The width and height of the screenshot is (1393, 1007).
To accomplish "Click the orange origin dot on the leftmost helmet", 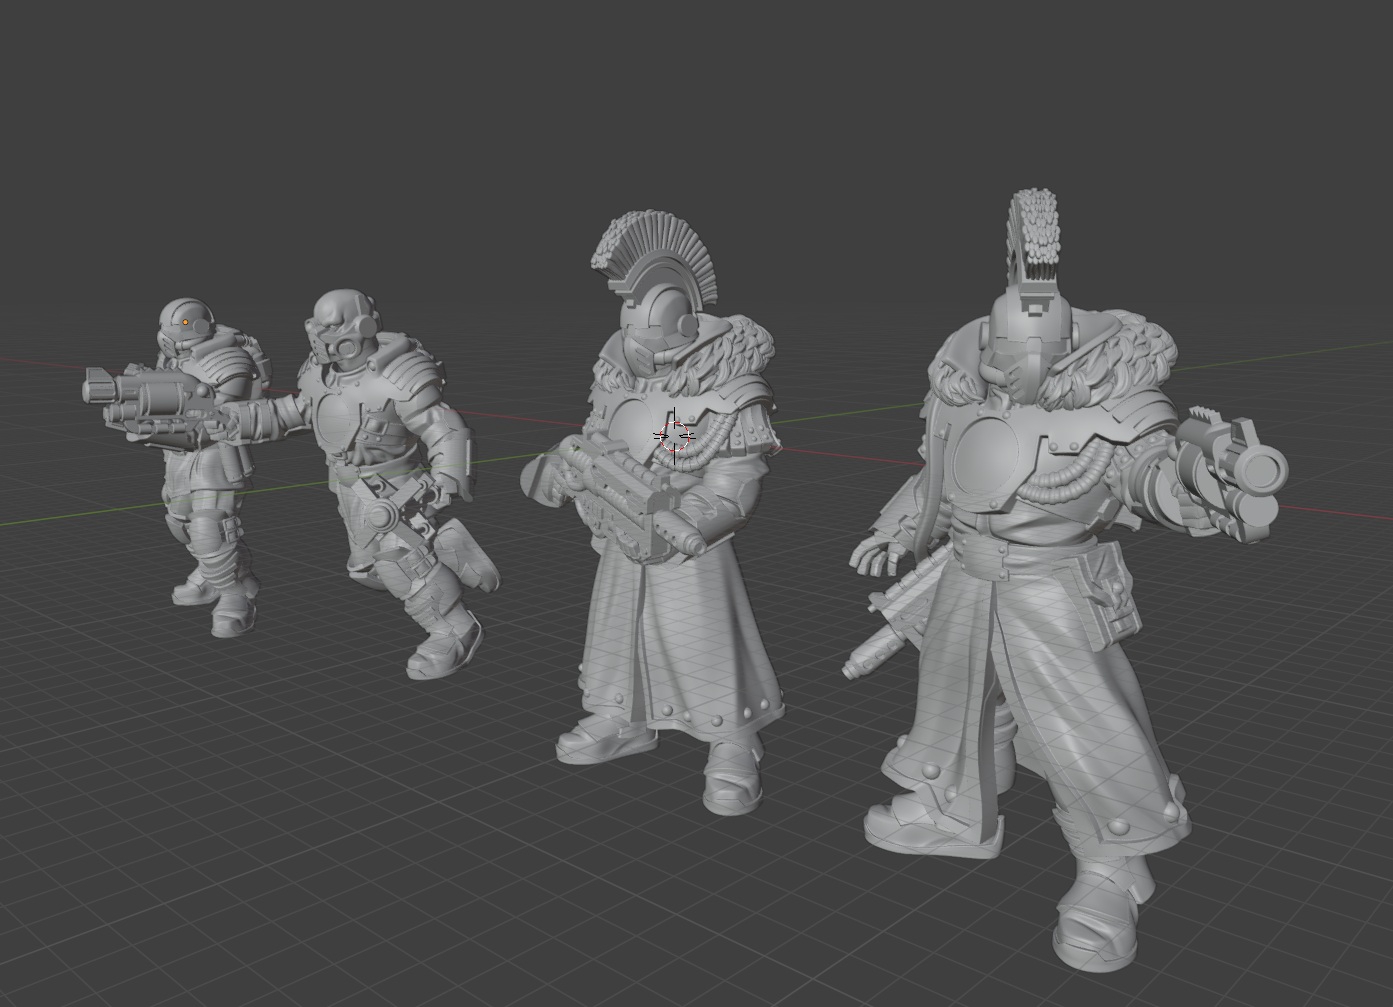I will [x=186, y=322].
